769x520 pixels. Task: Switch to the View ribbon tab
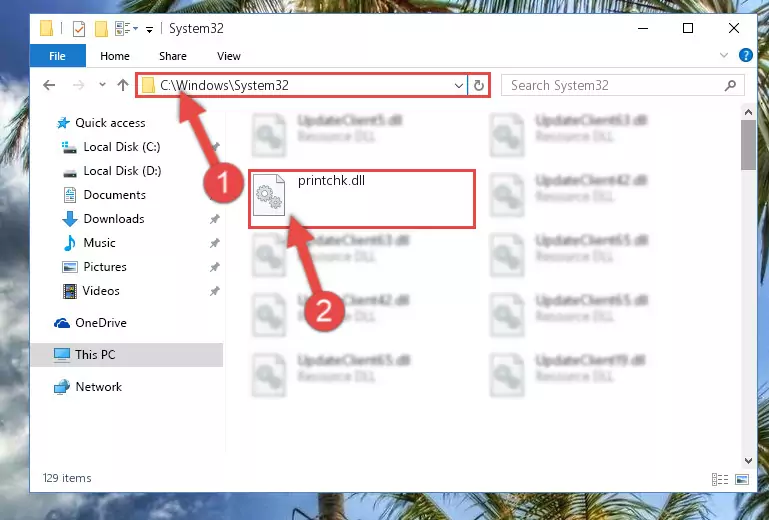pos(229,56)
